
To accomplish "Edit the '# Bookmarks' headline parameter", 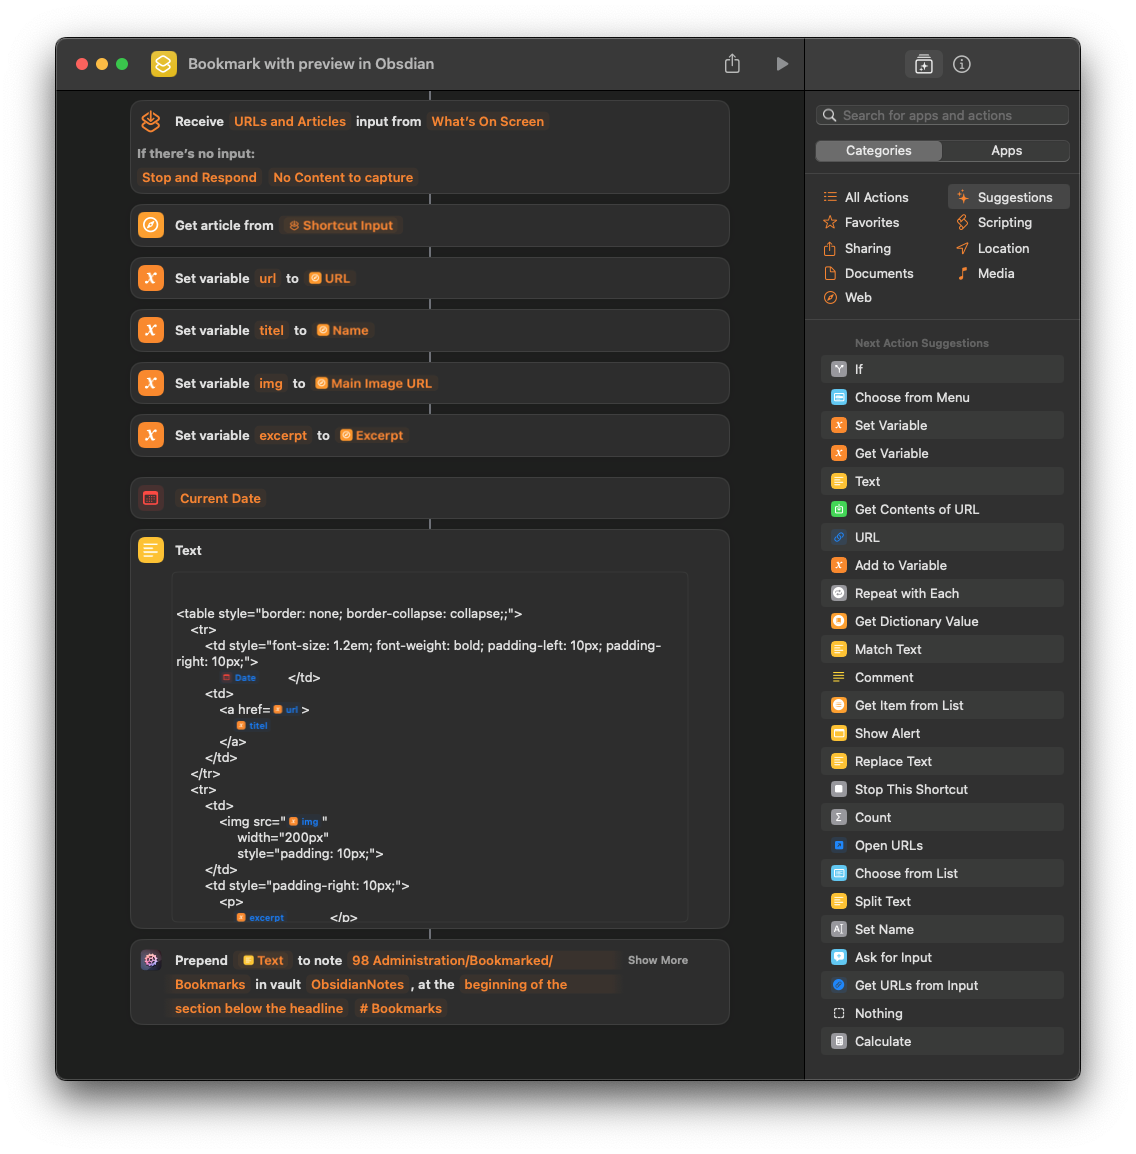I will [400, 1008].
